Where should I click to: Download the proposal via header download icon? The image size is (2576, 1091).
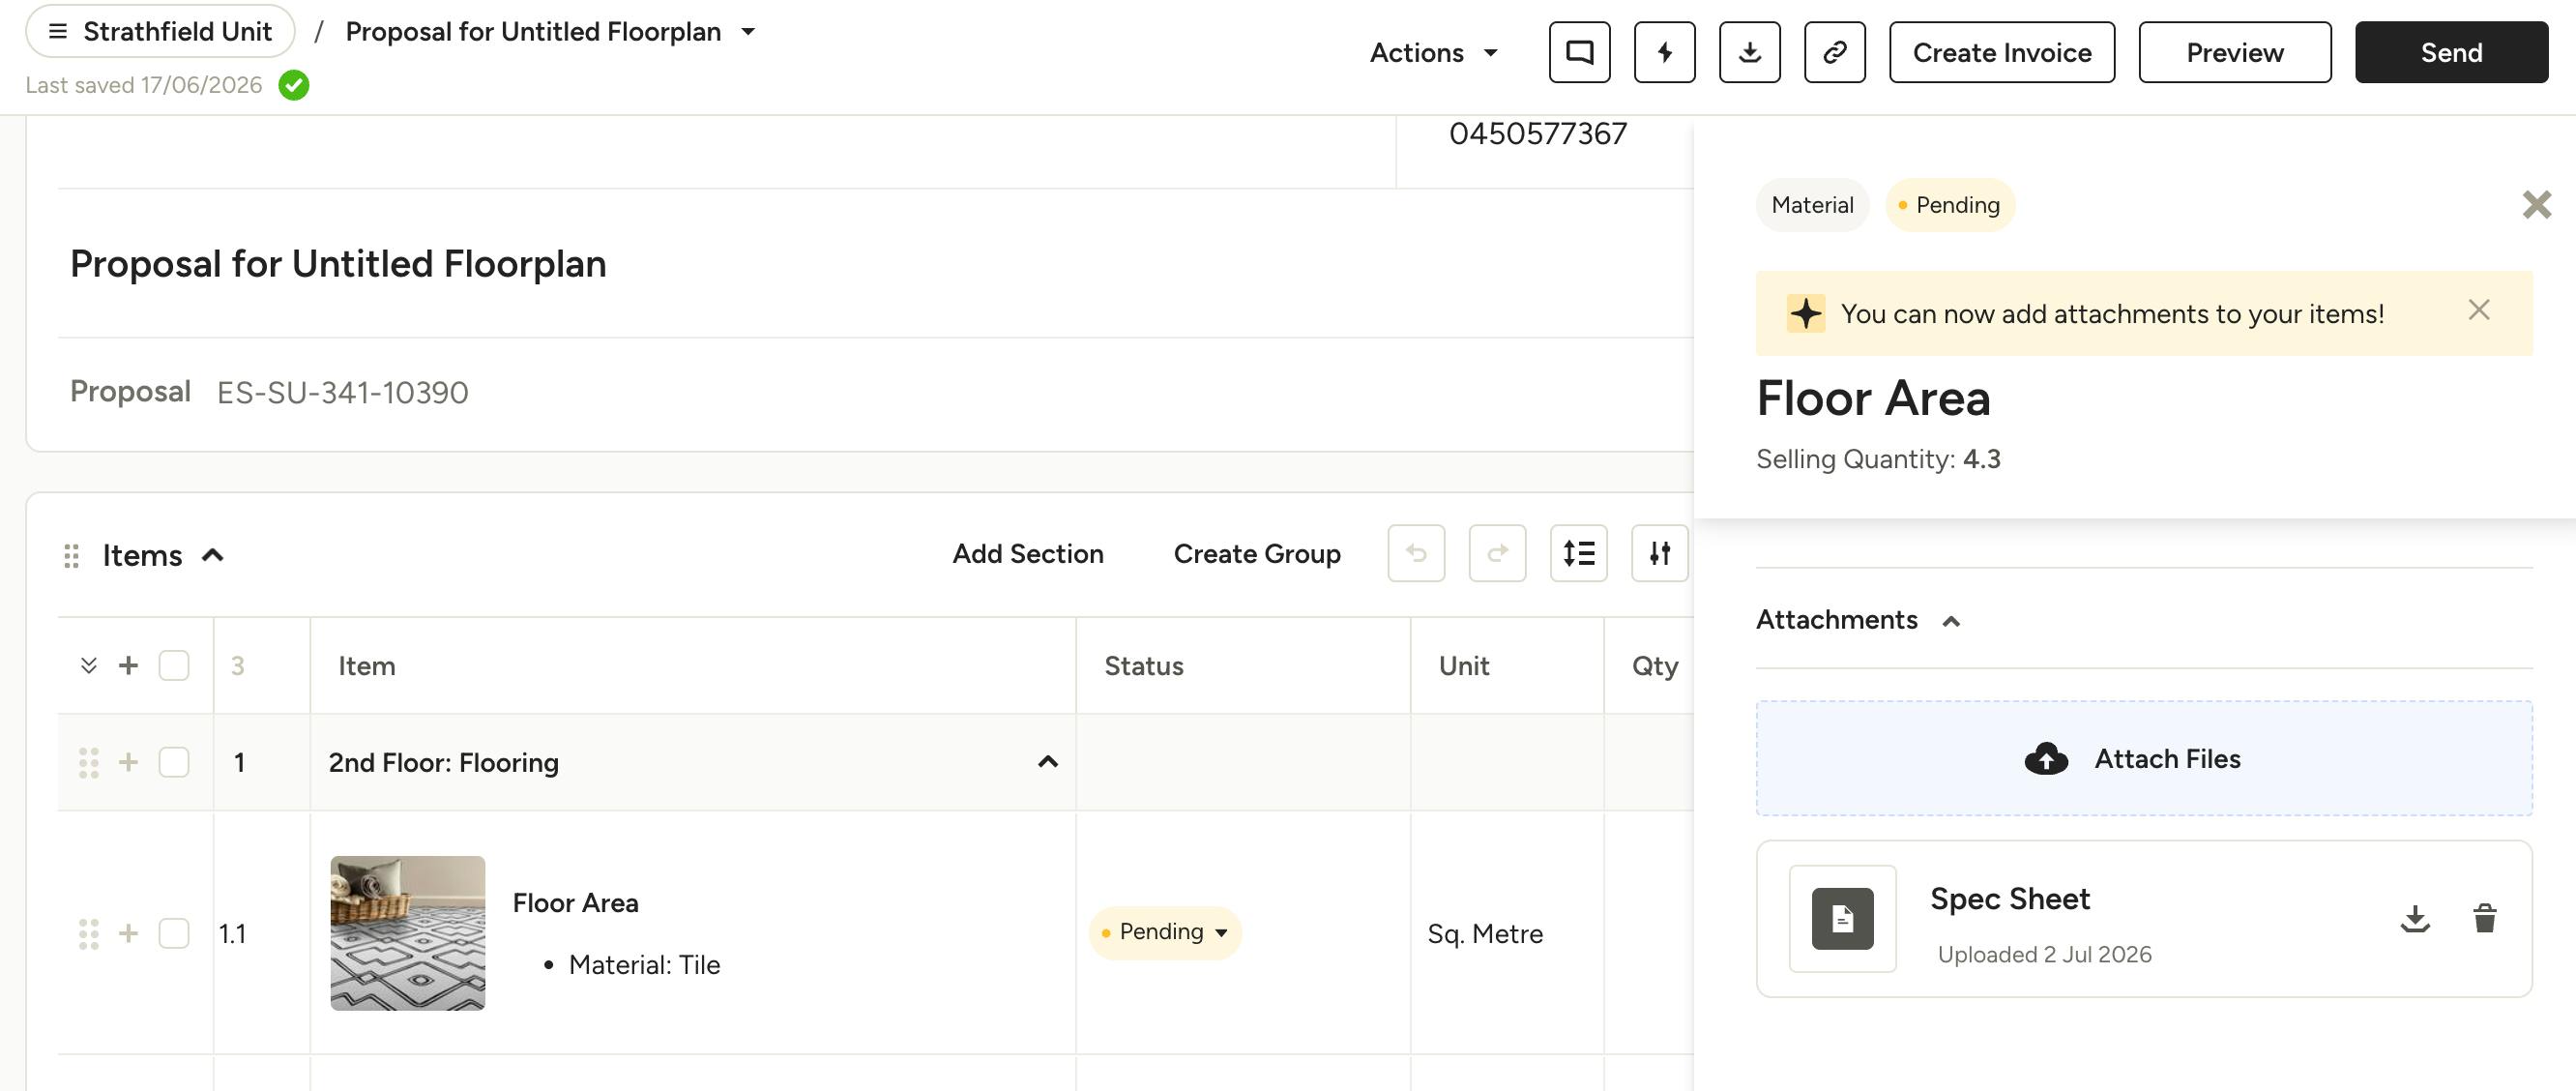(x=1749, y=52)
